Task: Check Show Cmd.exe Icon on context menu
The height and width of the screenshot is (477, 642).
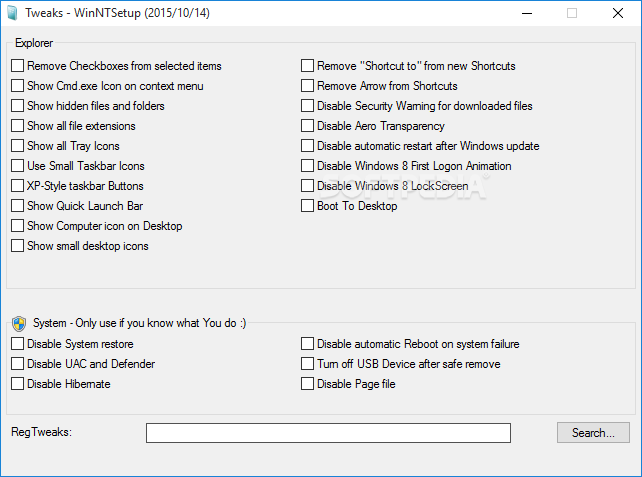Action: pos(18,86)
